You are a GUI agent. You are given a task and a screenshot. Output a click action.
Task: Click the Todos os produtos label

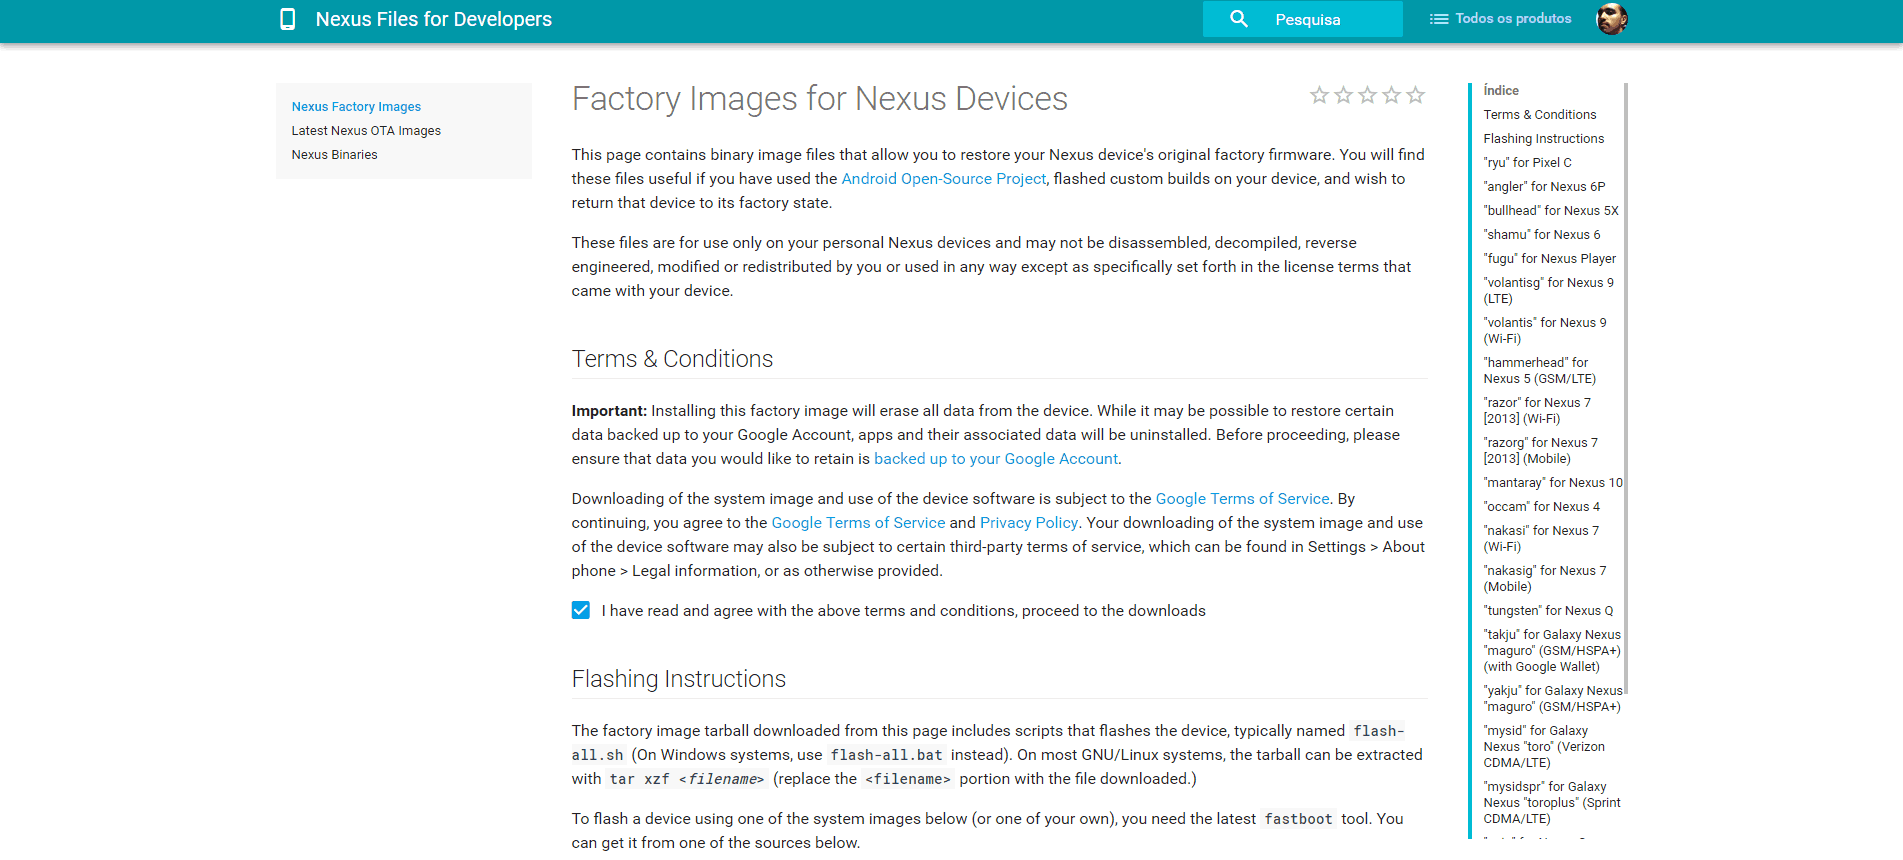pyautogui.click(x=1513, y=19)
